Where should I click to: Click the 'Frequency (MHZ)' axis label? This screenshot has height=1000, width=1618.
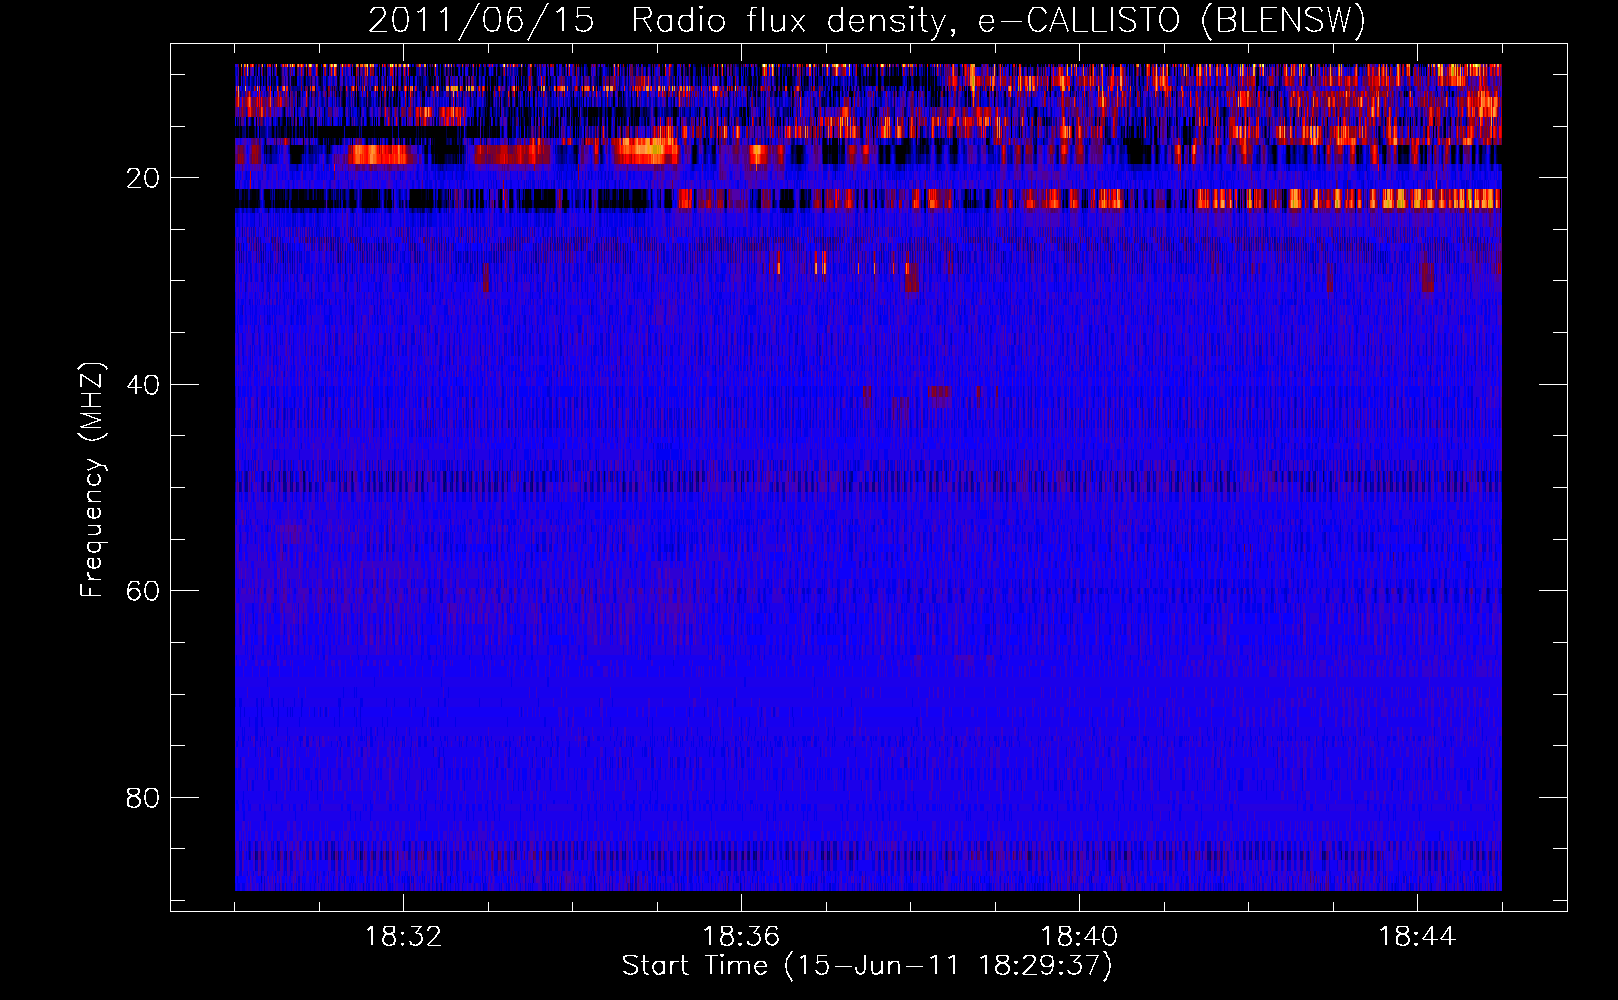pos(92,480)
